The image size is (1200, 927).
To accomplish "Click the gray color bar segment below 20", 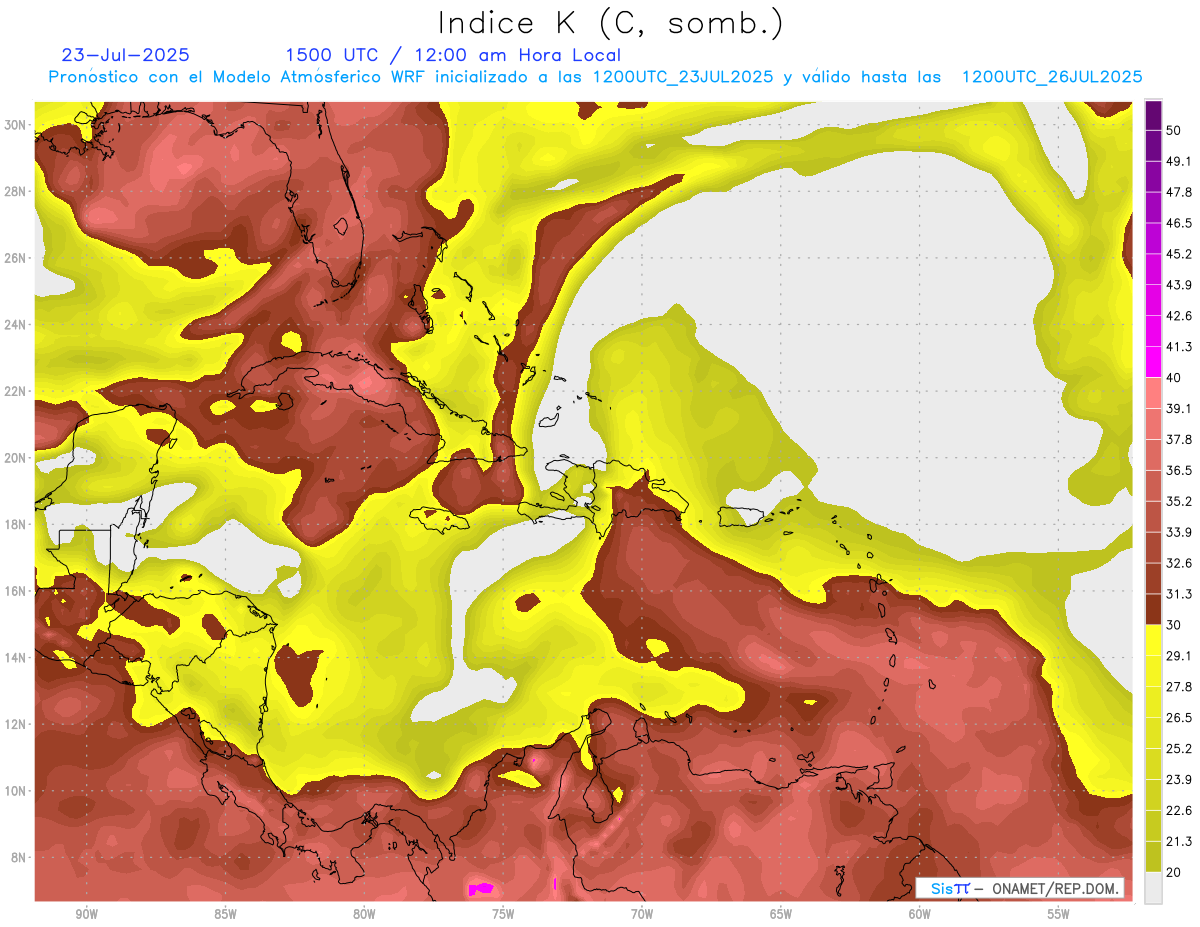I will click(1153, 887).
